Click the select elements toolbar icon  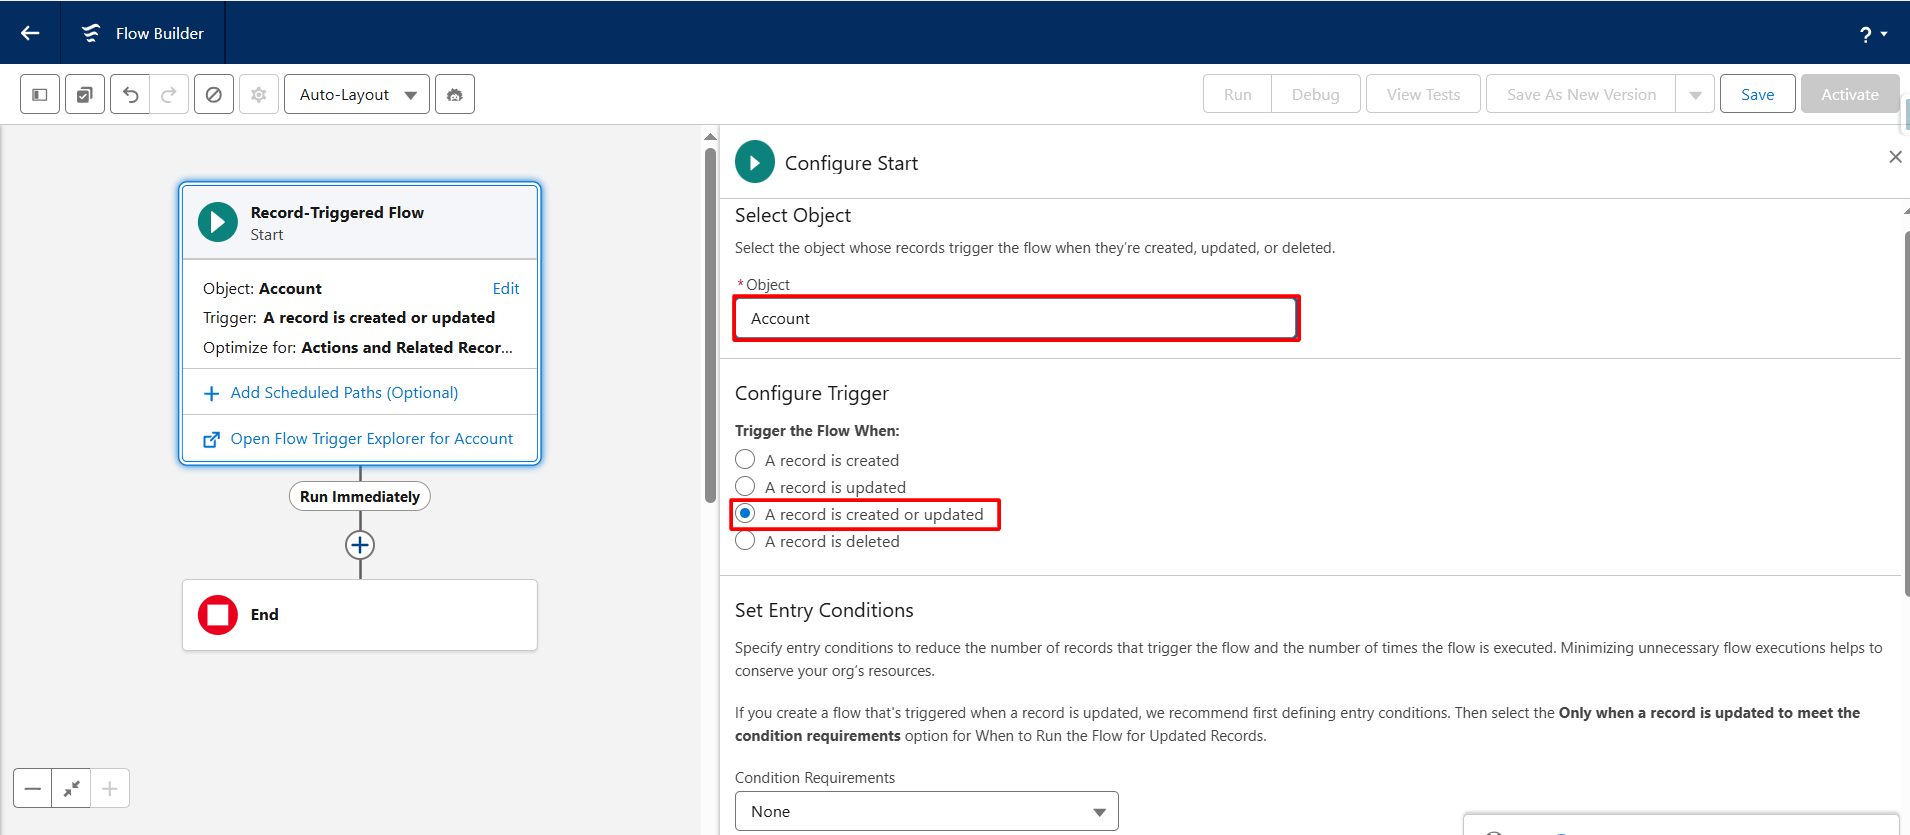pos(85,94)
